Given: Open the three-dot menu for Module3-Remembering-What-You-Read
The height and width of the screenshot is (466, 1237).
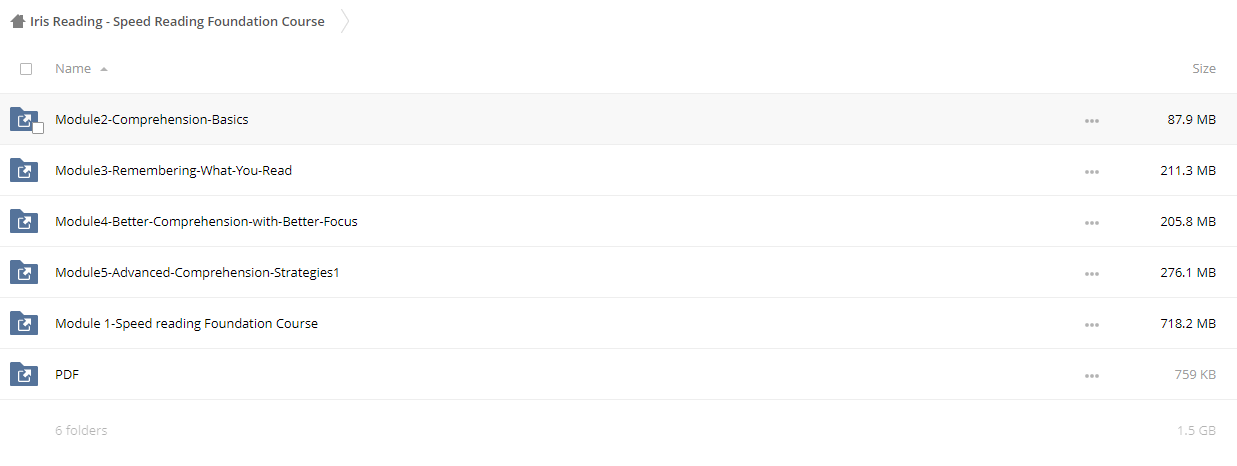Looking at the screenshot, I should (x=1091, y=171).
